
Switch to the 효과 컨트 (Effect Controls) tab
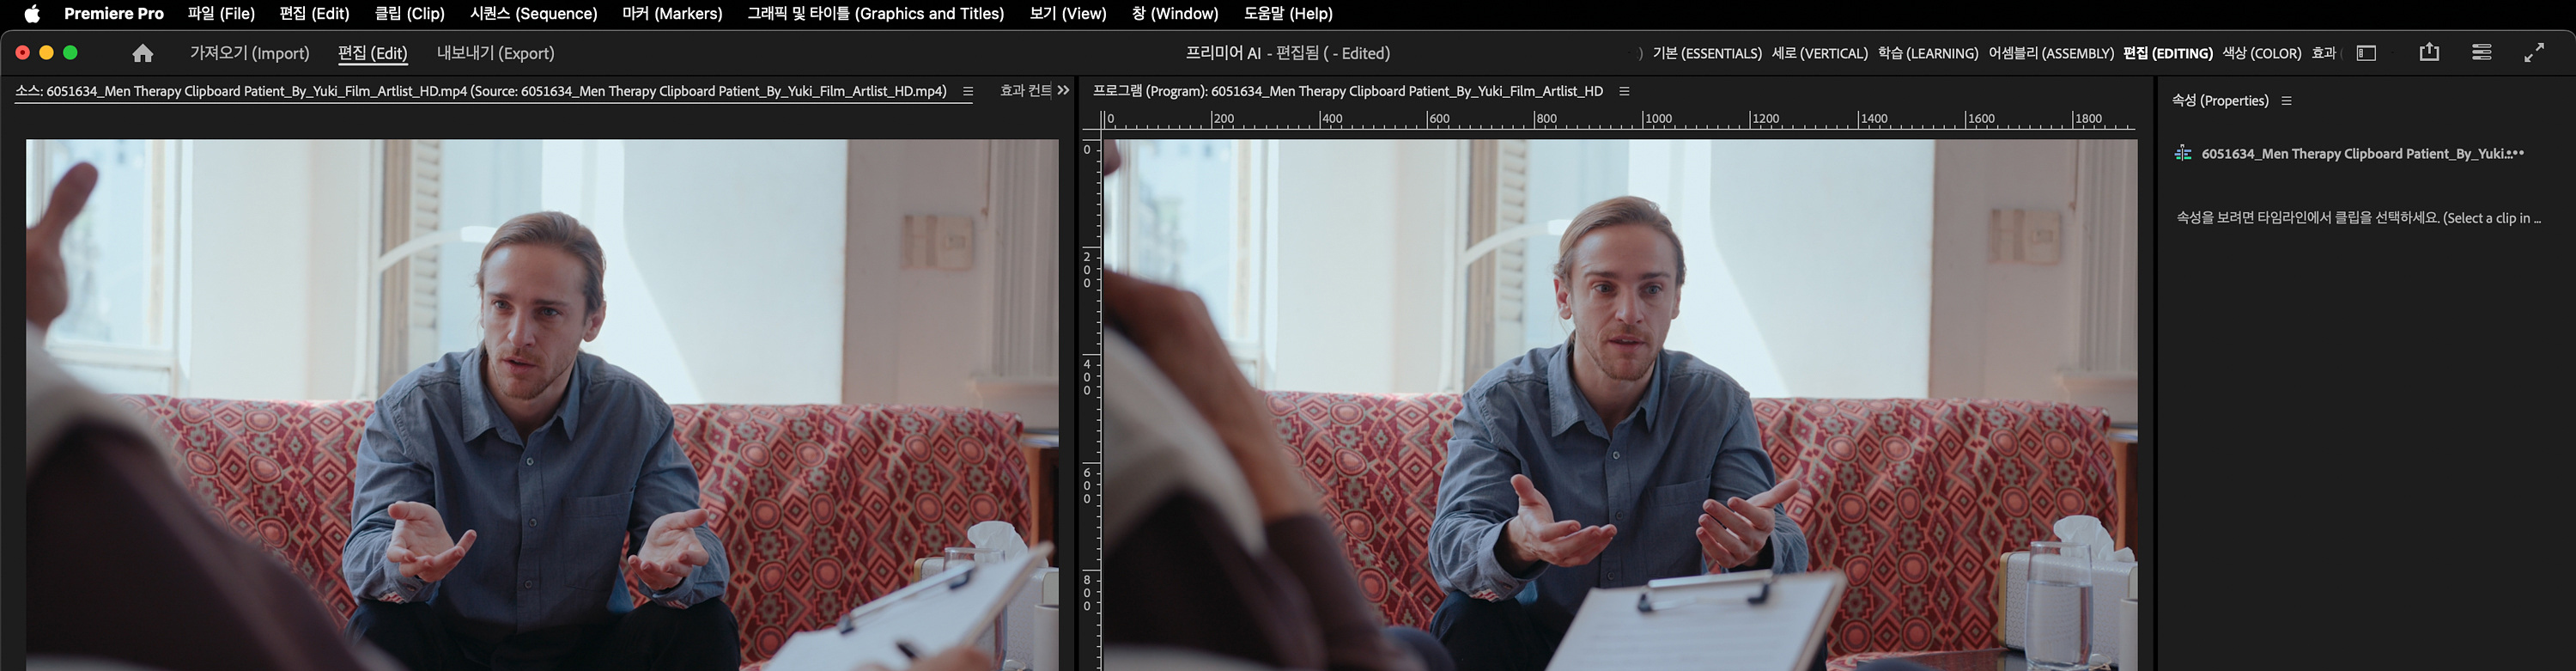coord(1025,91)
